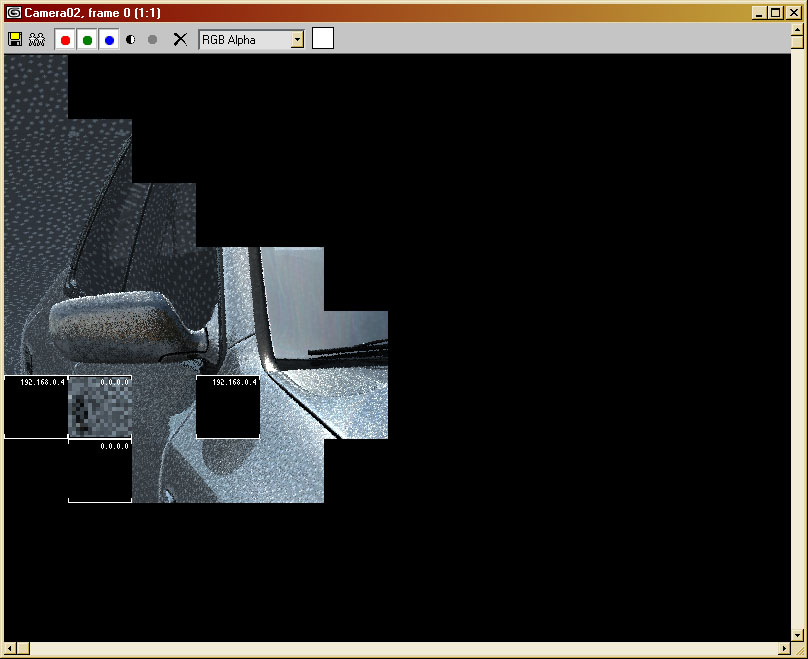The image size is (808, 659).
Task: Clone the virtual frame buffer window
Action: tap(37, 40)
